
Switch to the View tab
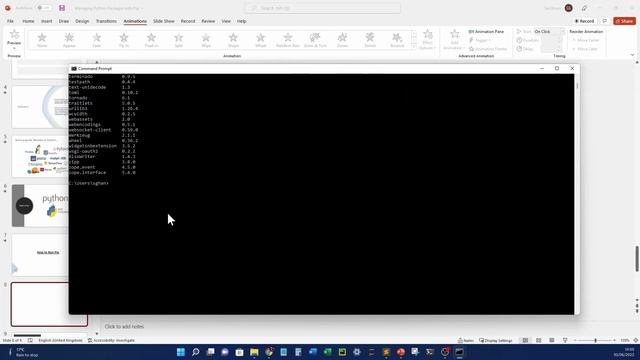pyautogui.click(x=226, y=21)
